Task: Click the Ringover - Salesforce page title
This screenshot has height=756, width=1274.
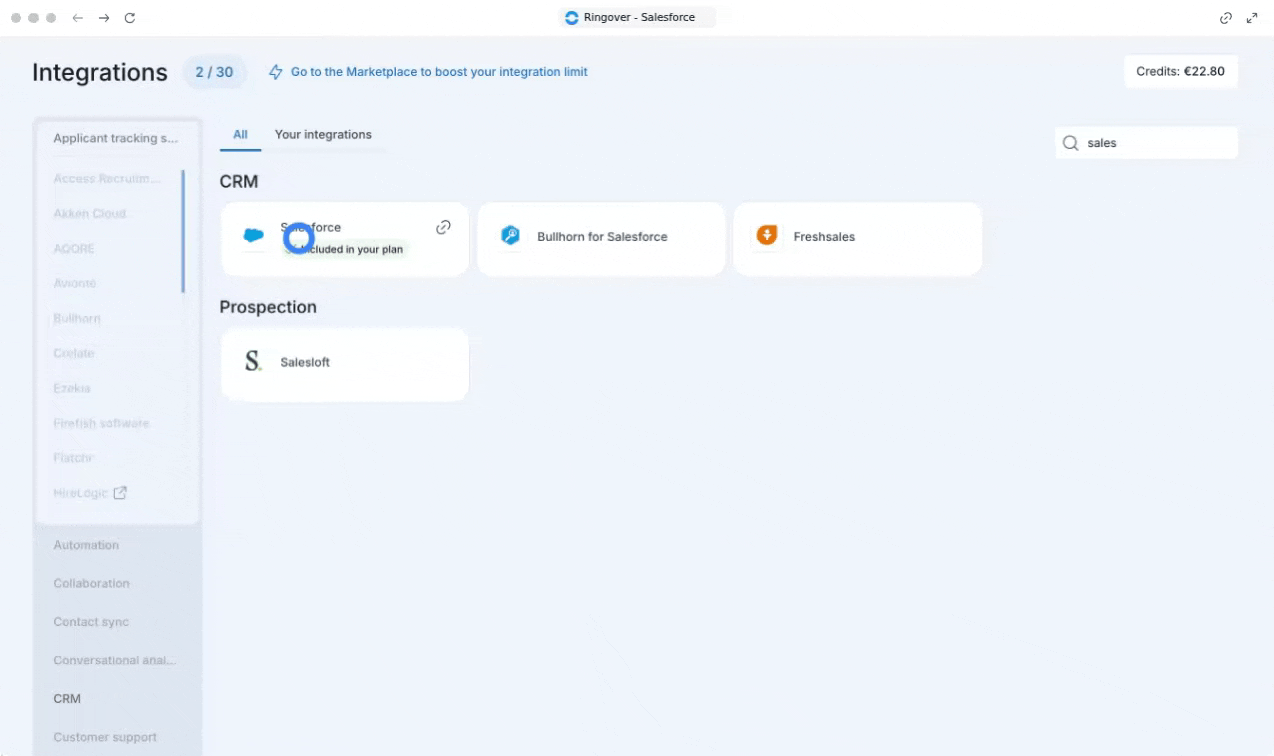Action: pyautogui.click(x=639, y=18)
